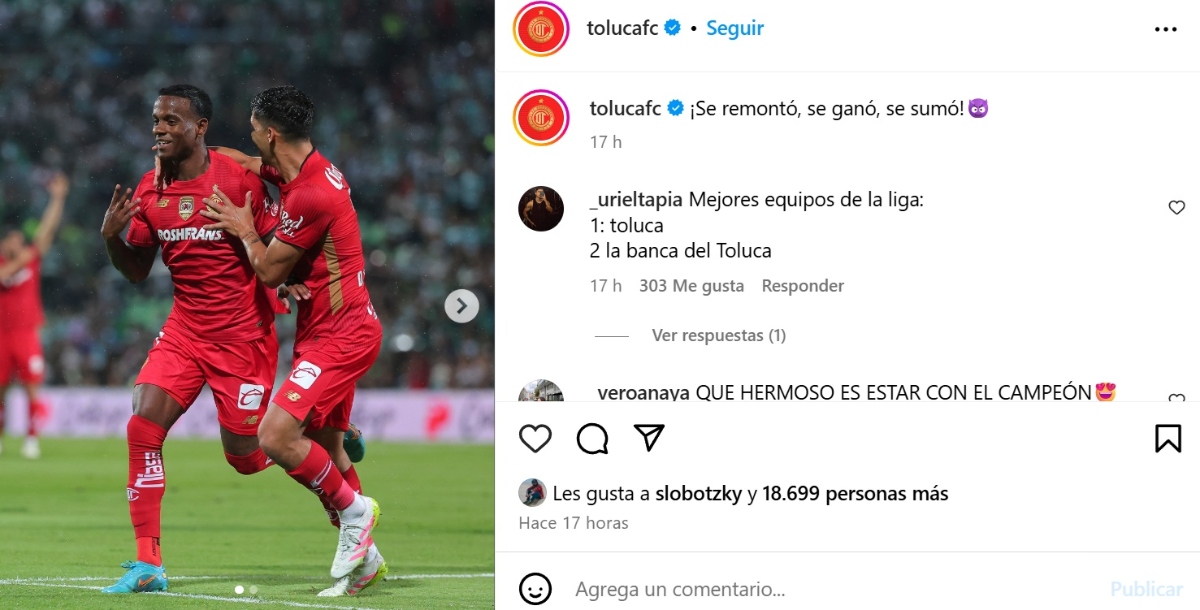View 18.699 personas más likes list

(x=855, y=493)
